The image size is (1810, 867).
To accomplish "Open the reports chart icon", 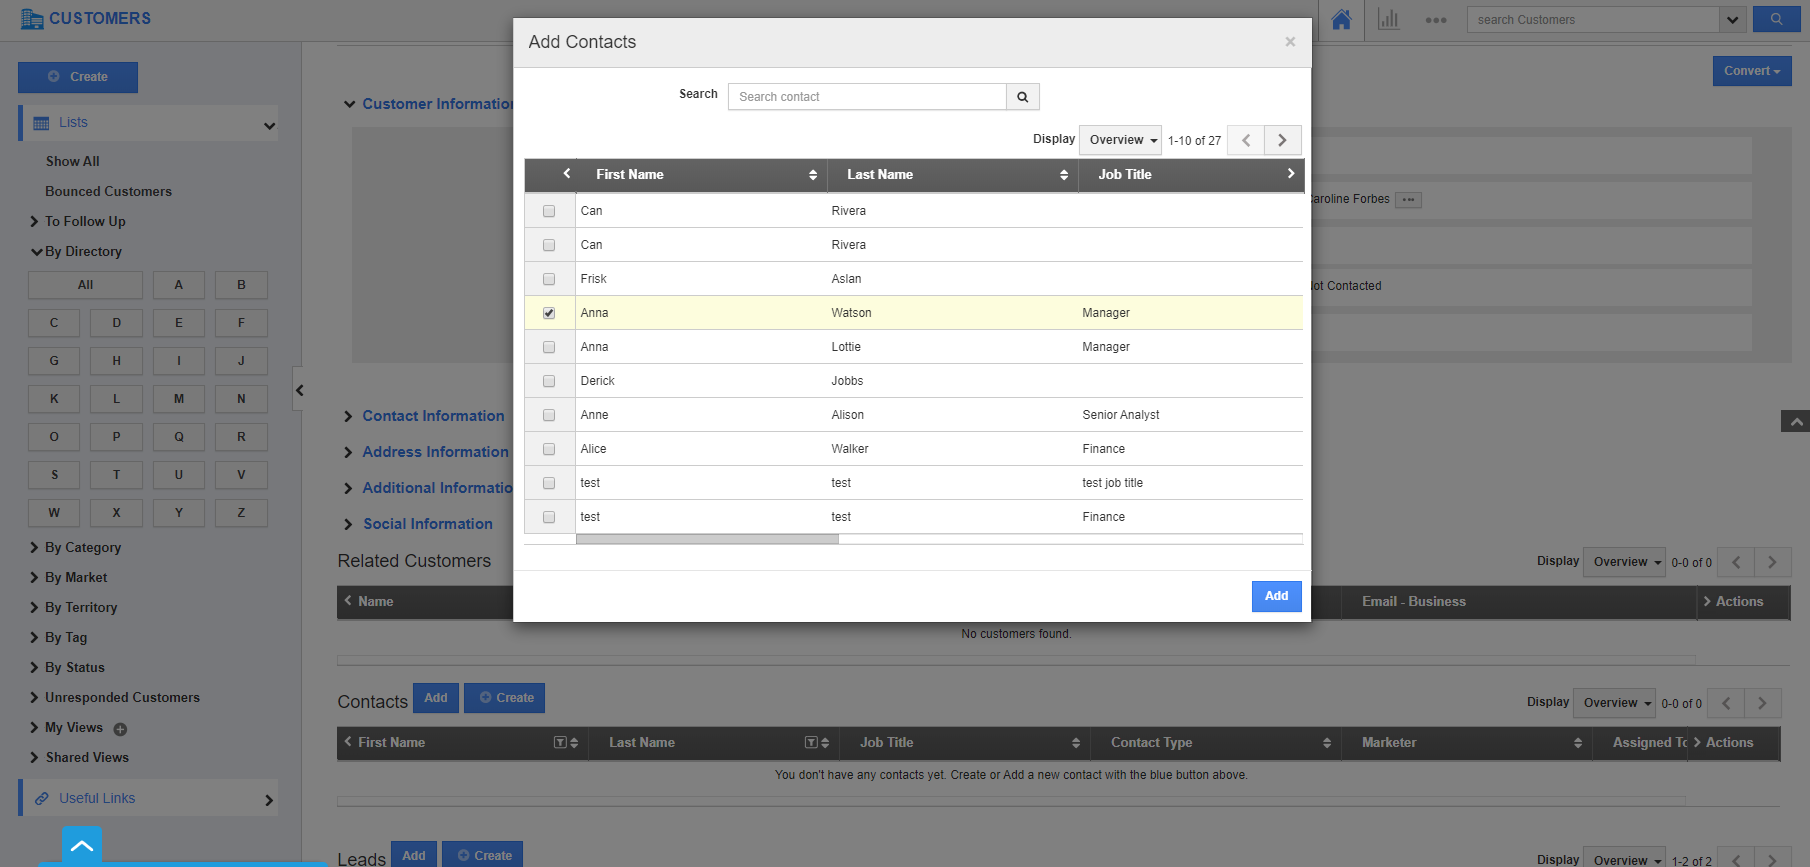I will click(1388, 20).
